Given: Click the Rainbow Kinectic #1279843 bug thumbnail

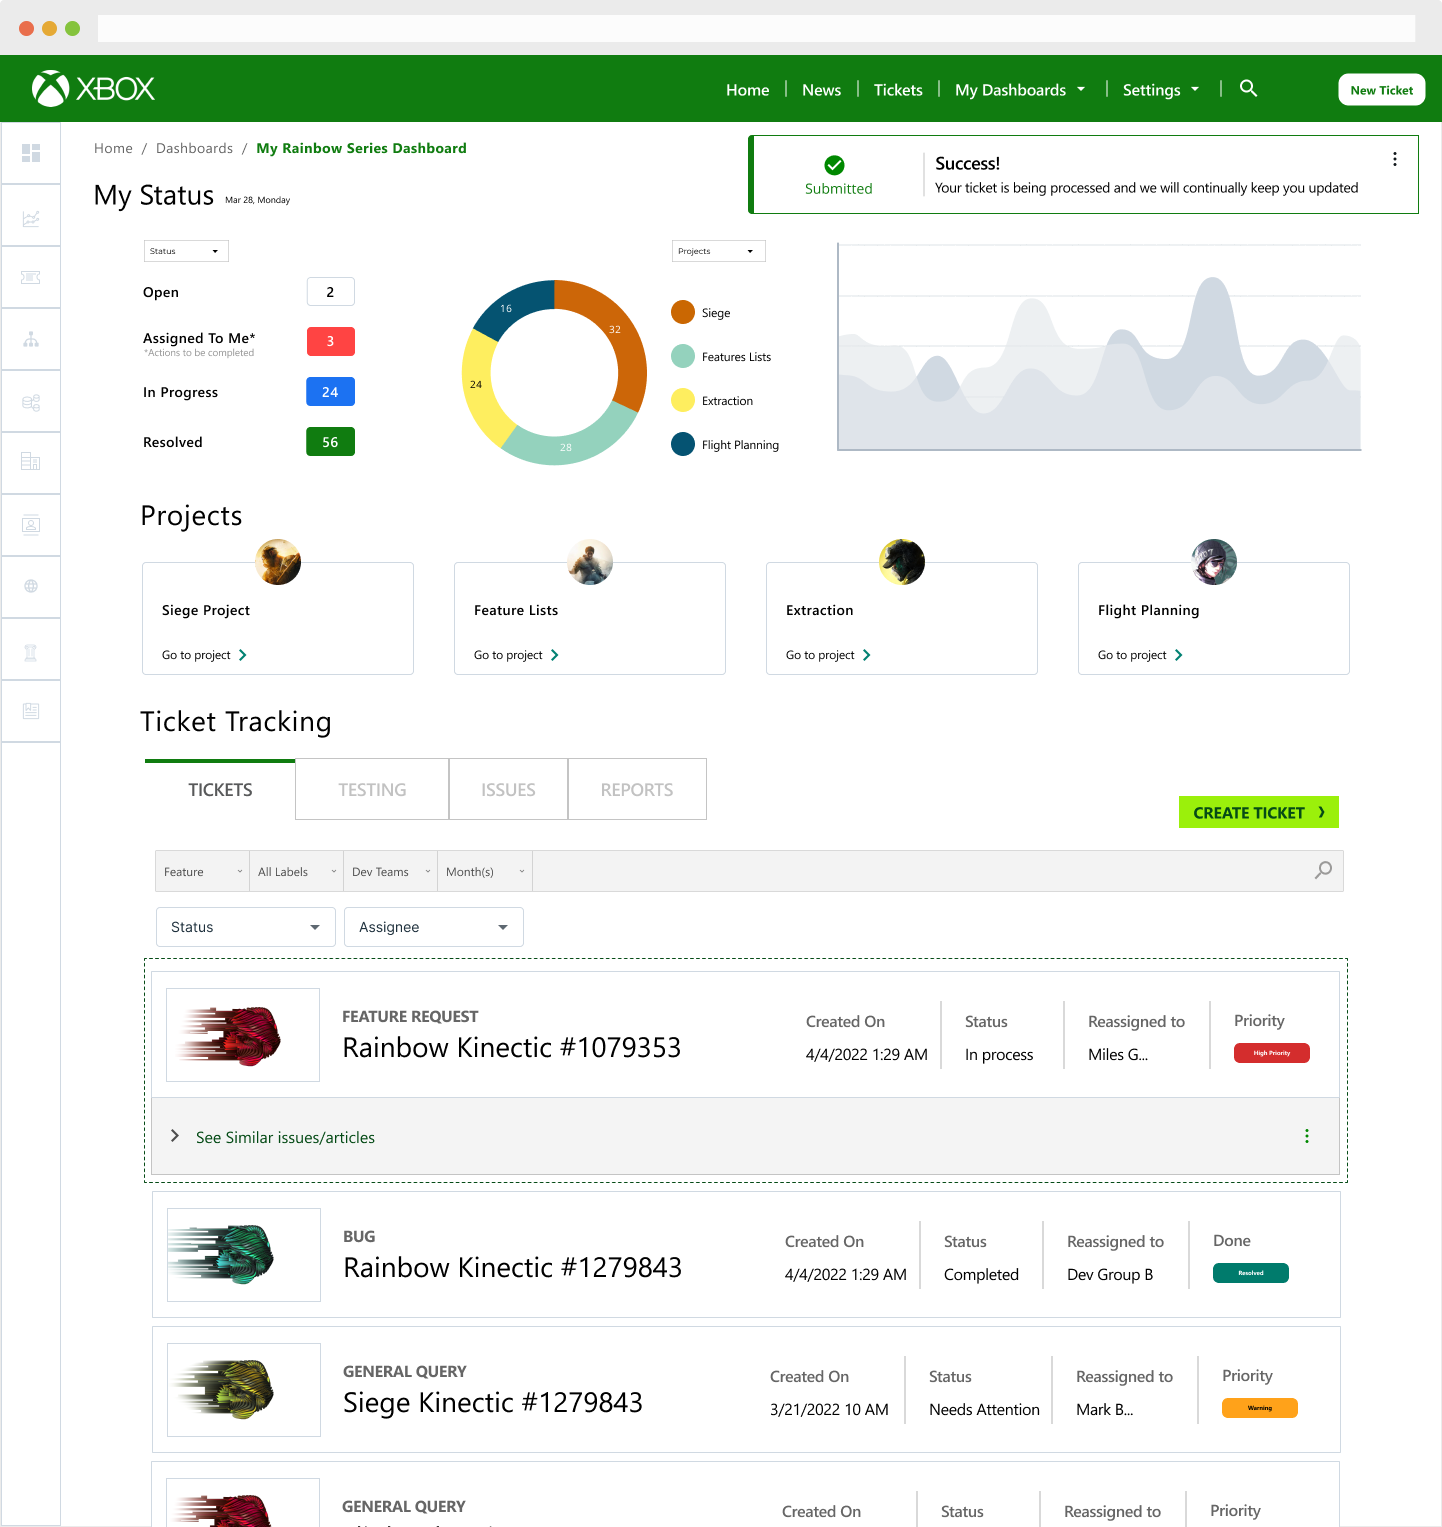Looking at the screenshot, I should coord(244,1255).
